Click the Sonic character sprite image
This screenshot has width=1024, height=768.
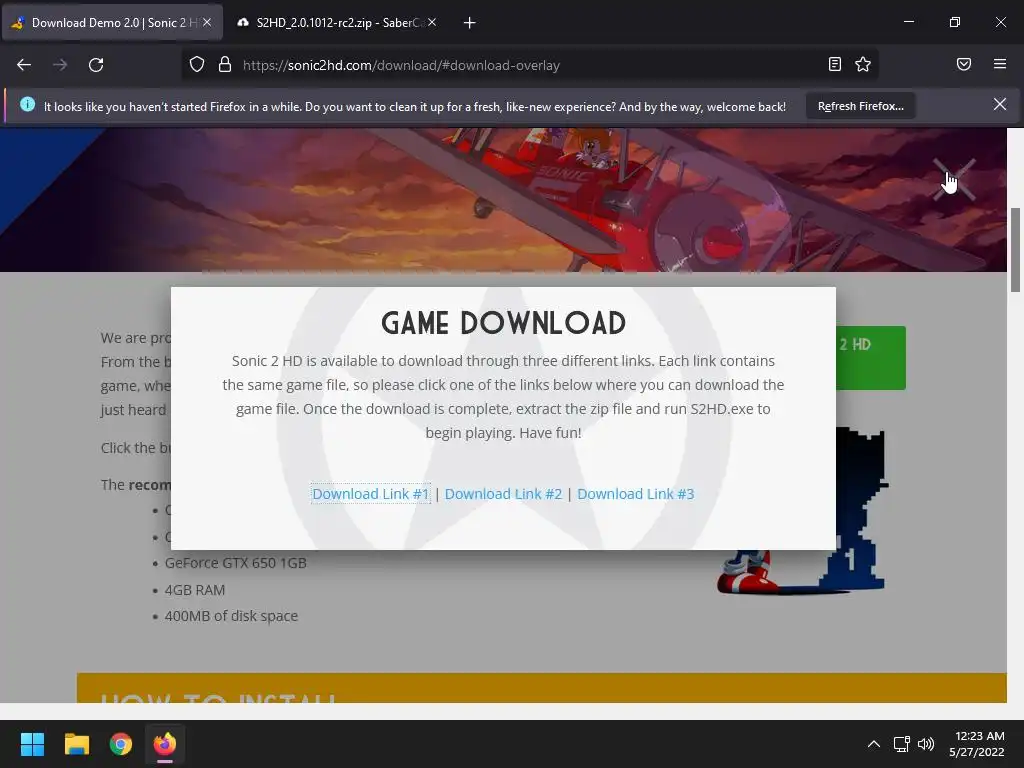(803, 511)
